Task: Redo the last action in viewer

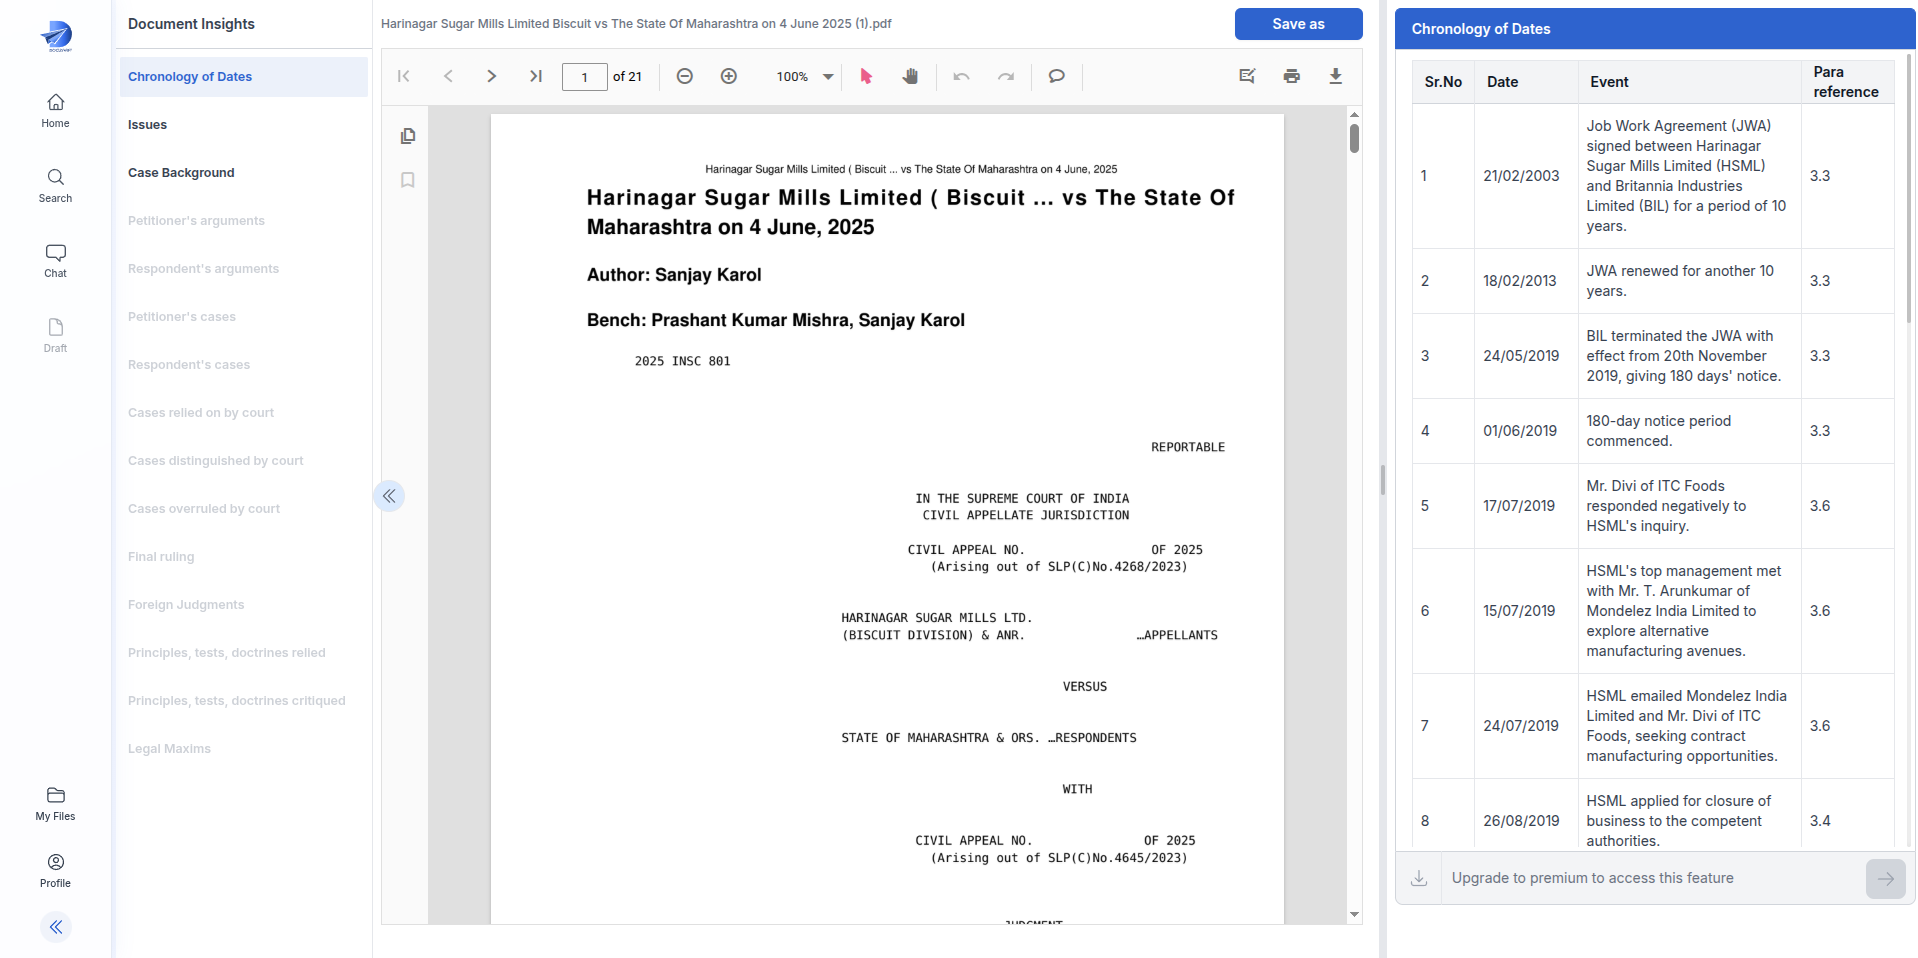Action: pos(1006,76)
